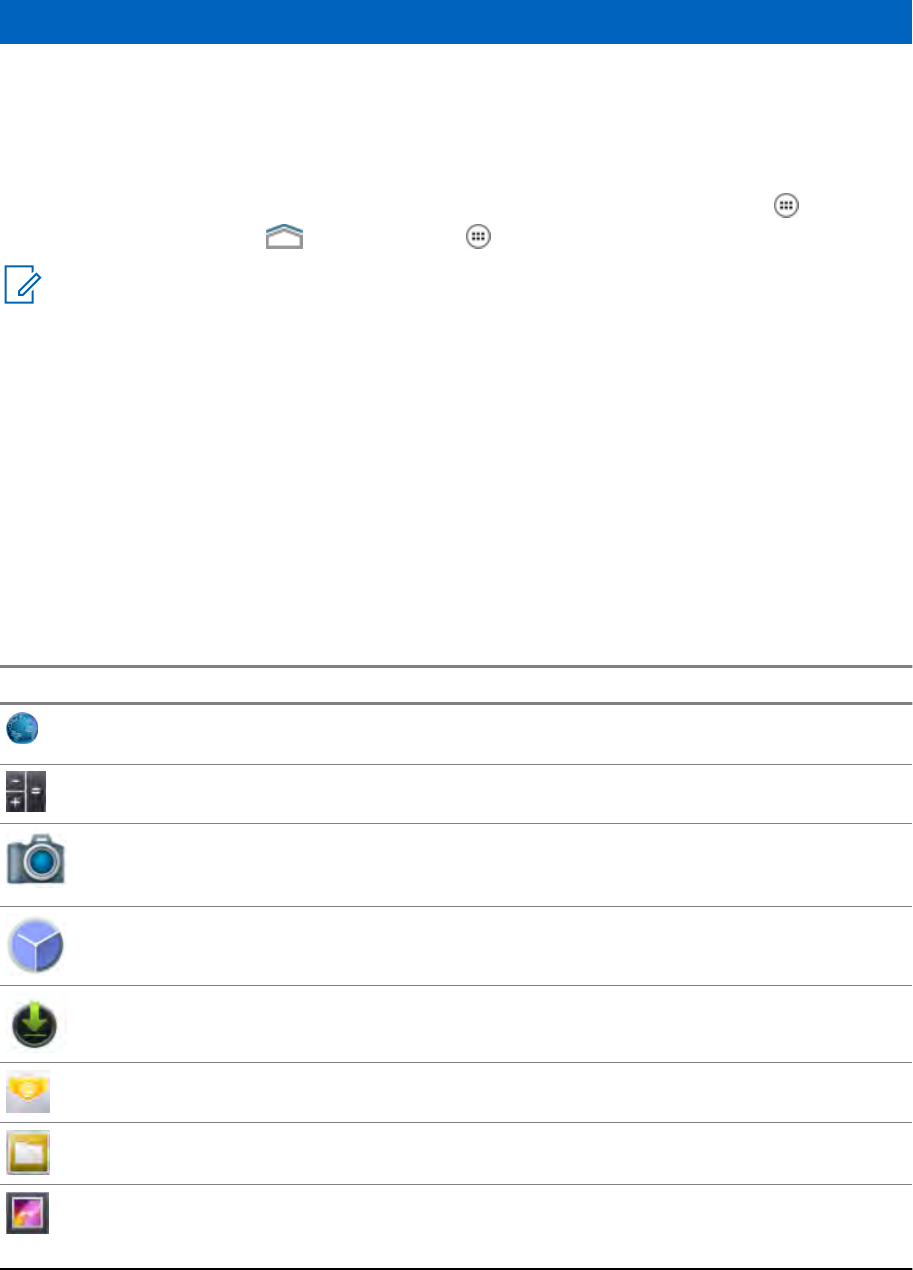Click the blue header bar at the top
This screenshot has width=913, height=1270.
pos(456,22)
